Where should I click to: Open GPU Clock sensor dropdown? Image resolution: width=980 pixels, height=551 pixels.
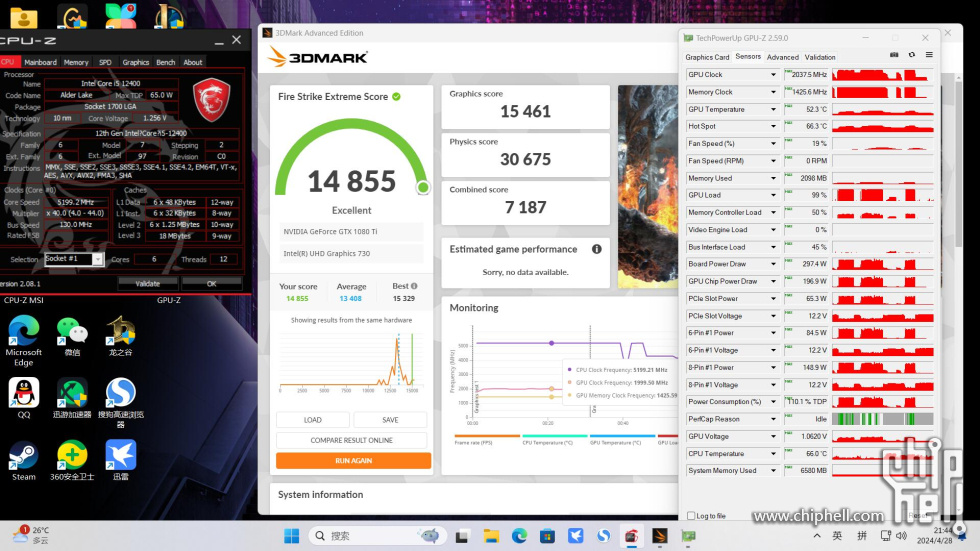click(773, 74)
